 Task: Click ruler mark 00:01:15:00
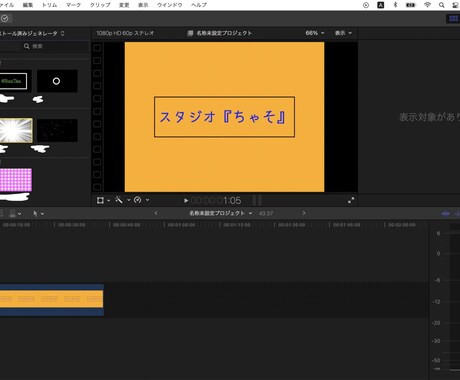pos(237,225)
